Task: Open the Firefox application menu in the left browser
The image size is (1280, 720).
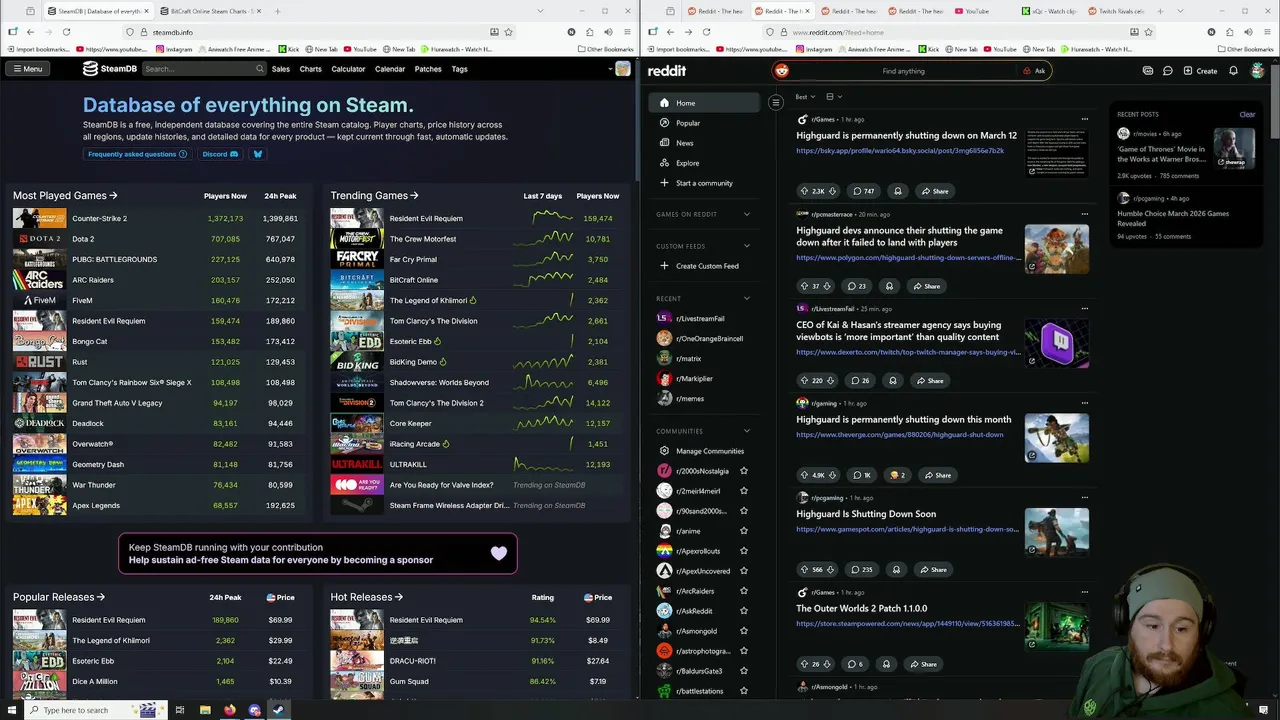Action: pyautogui.click(x=627, y=32)
